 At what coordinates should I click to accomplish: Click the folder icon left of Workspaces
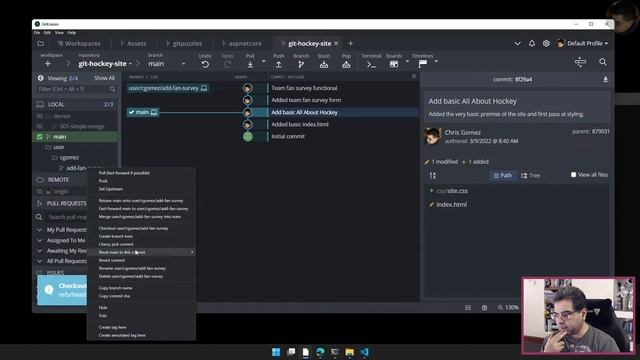40,43
